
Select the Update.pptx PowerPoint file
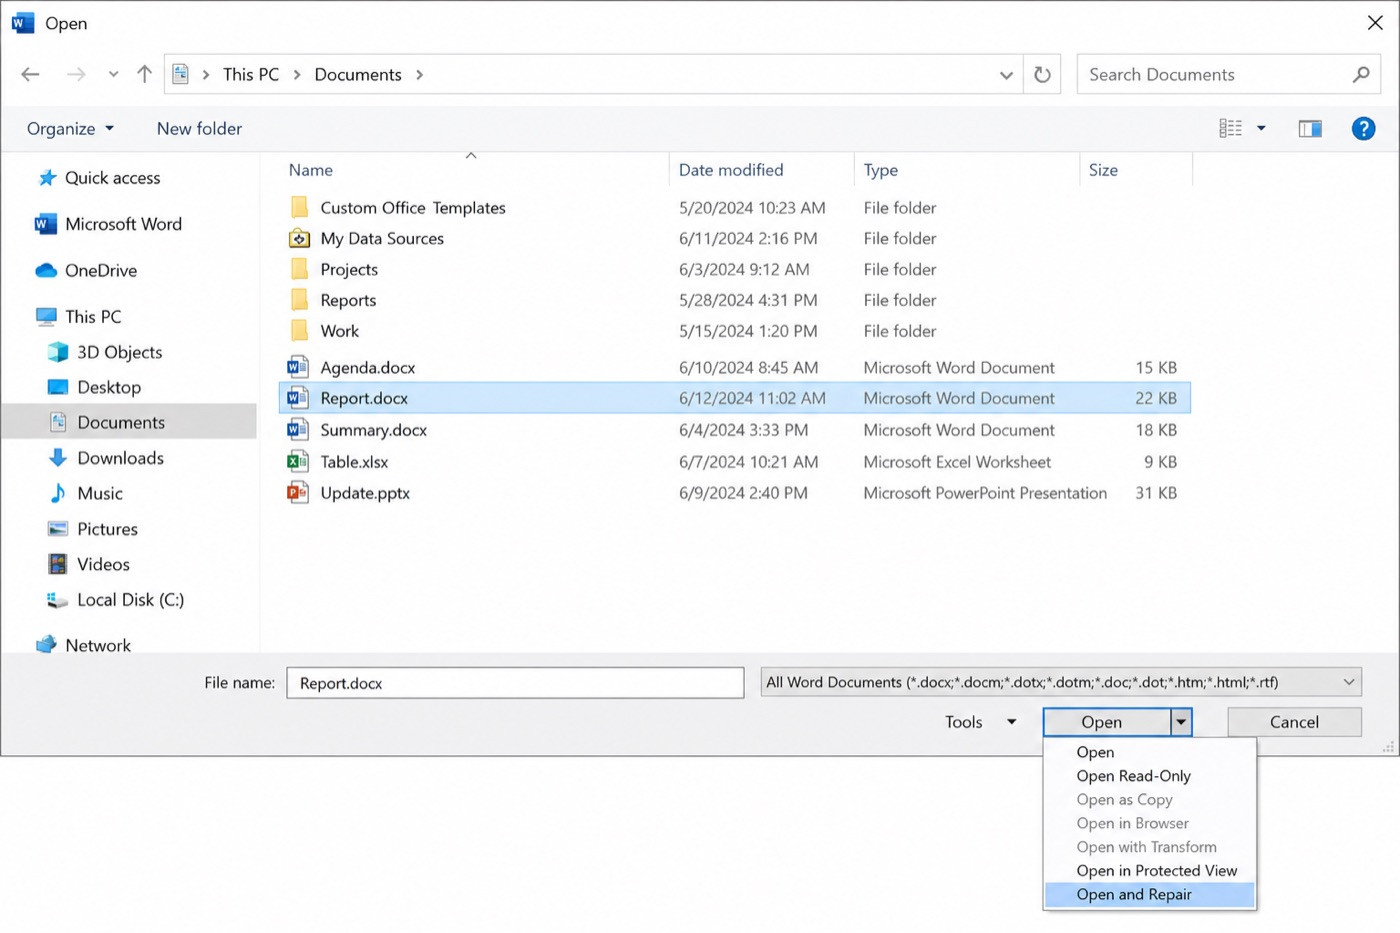pyautogui.click(x=365, y=493)
